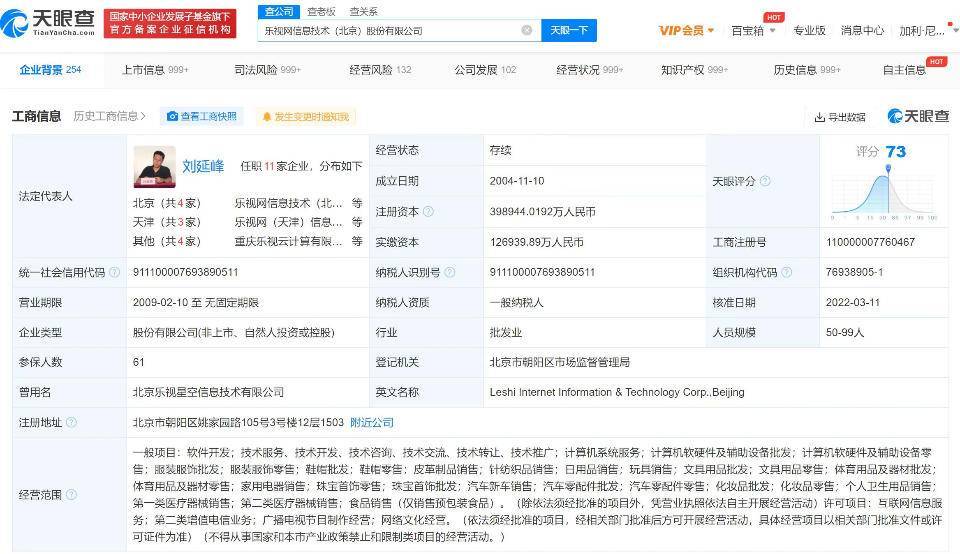This screenshot has height=554, width=960.
Task: Click 等 after the 其他 company row
Action: (357, 241)
